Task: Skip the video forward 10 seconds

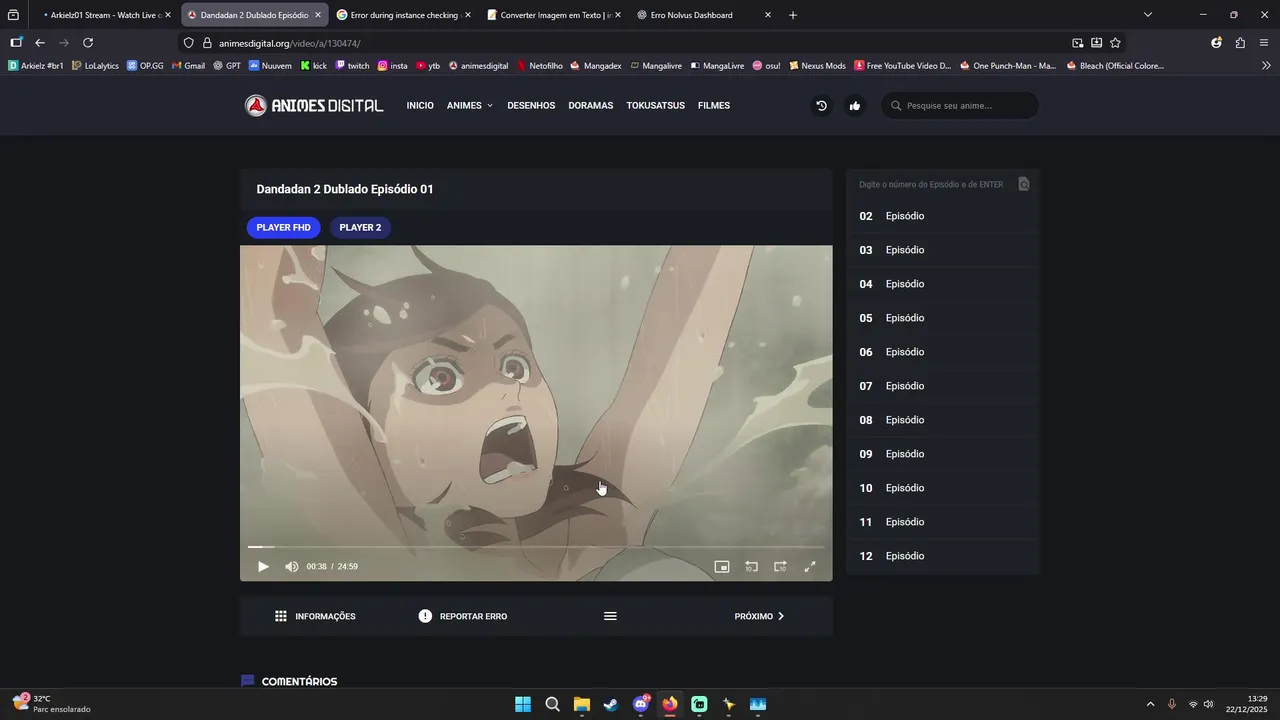Action: coord(780,567)
